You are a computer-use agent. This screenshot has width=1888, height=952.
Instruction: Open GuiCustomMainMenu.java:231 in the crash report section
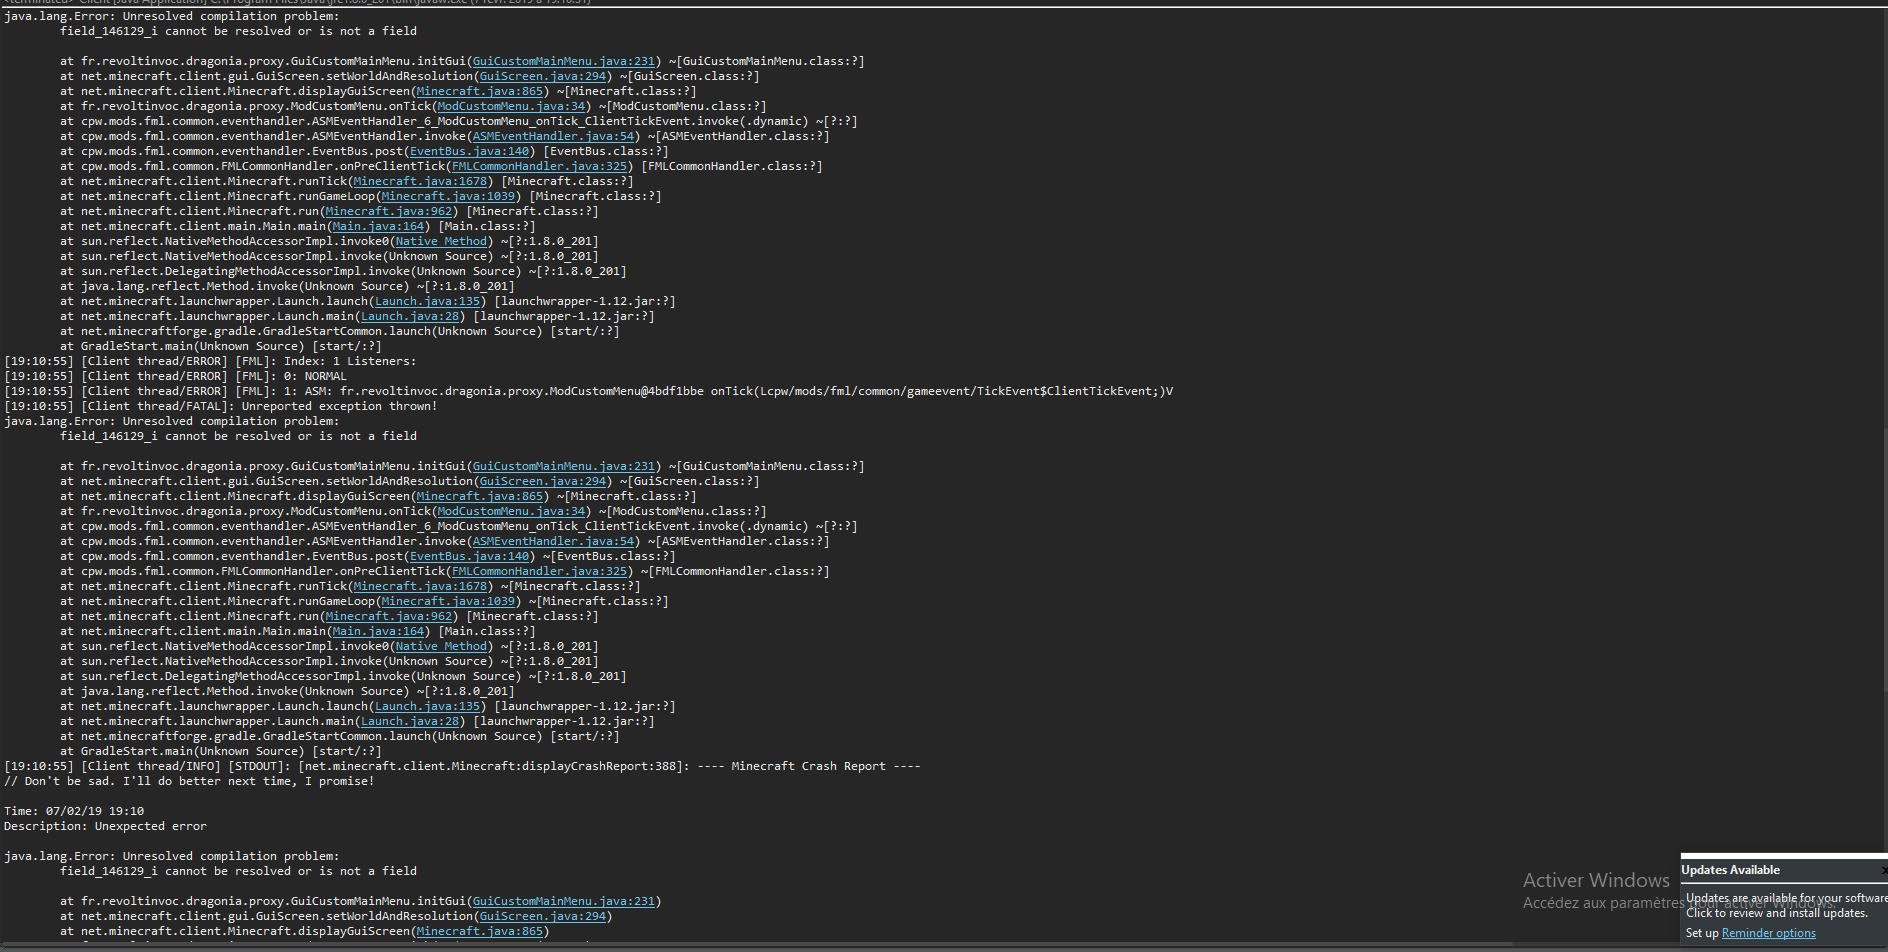click(x=563, y=901)
